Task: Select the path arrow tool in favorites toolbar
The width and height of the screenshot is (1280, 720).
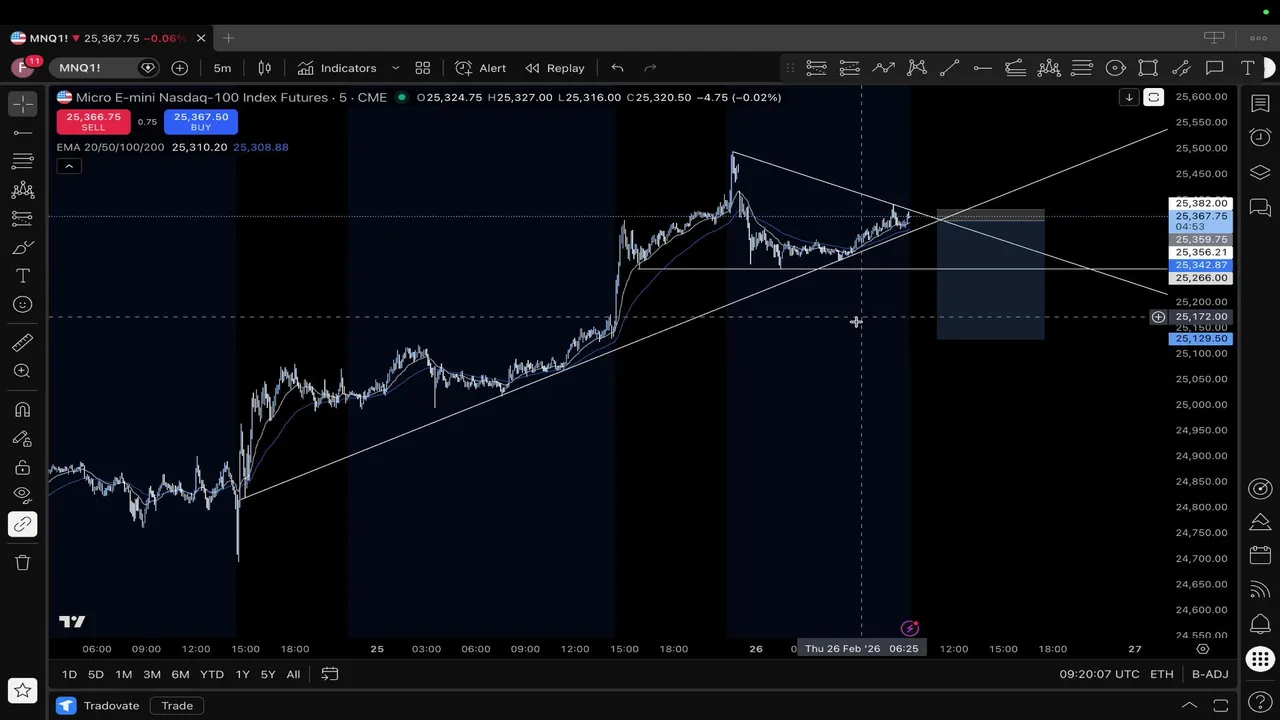Action: coord(883,68)
